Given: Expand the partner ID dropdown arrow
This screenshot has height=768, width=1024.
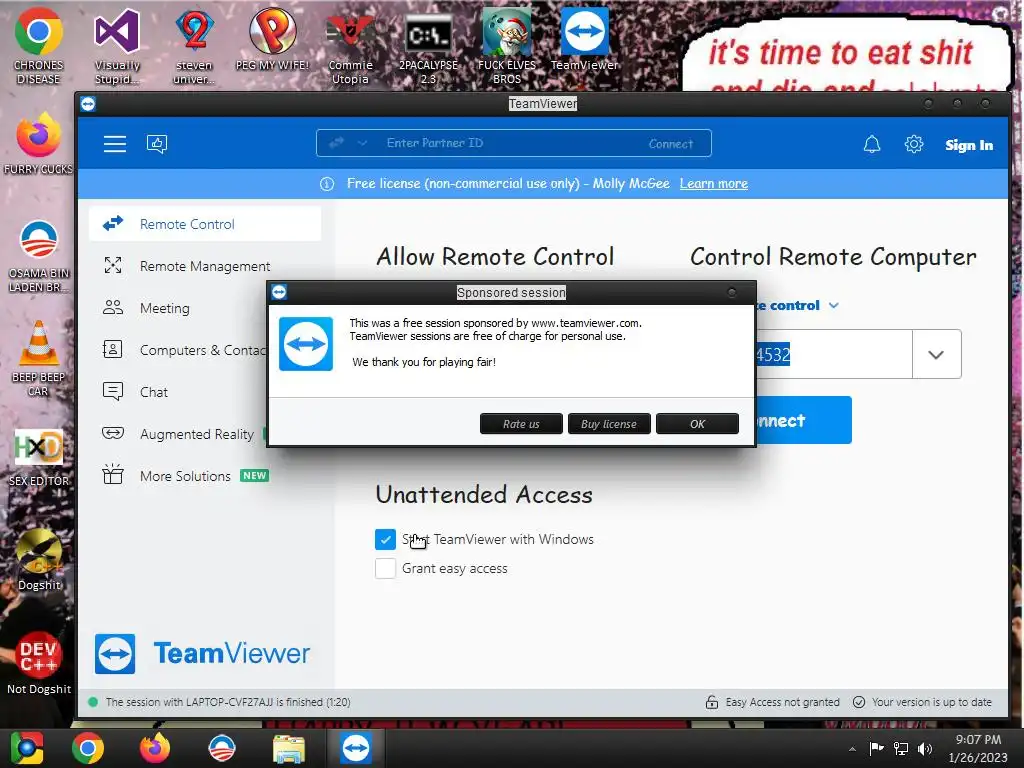Looking at the screenshot, I should (x=936, y=355).
